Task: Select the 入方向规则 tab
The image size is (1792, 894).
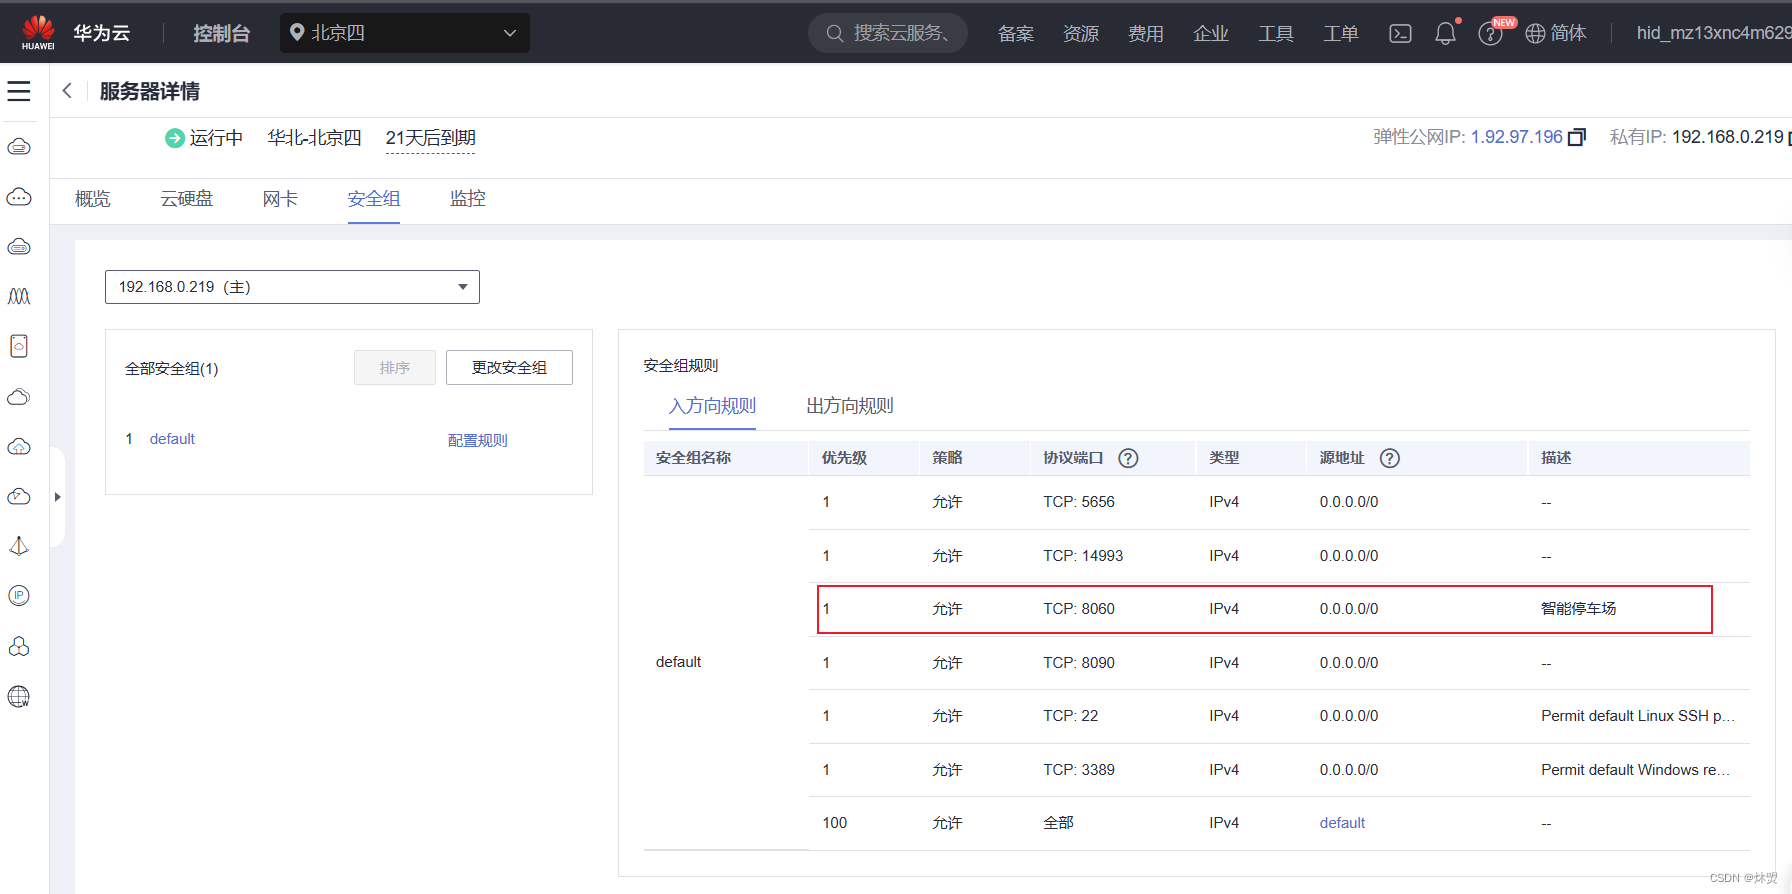Action: pyautogui.click(x=712, y=406)
